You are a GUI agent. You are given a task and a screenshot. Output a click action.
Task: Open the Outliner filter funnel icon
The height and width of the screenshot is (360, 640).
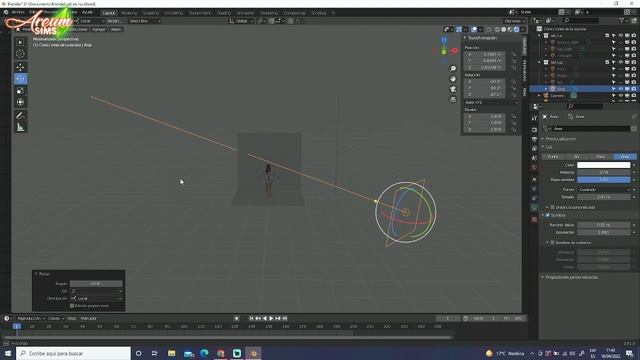[621, 20]
